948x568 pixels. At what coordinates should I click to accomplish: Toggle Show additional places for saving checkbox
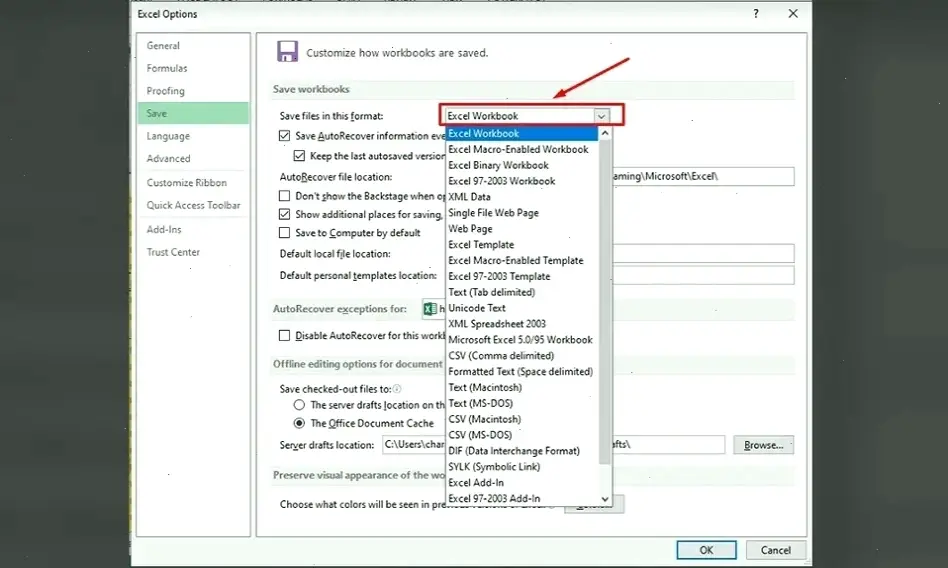284,214
